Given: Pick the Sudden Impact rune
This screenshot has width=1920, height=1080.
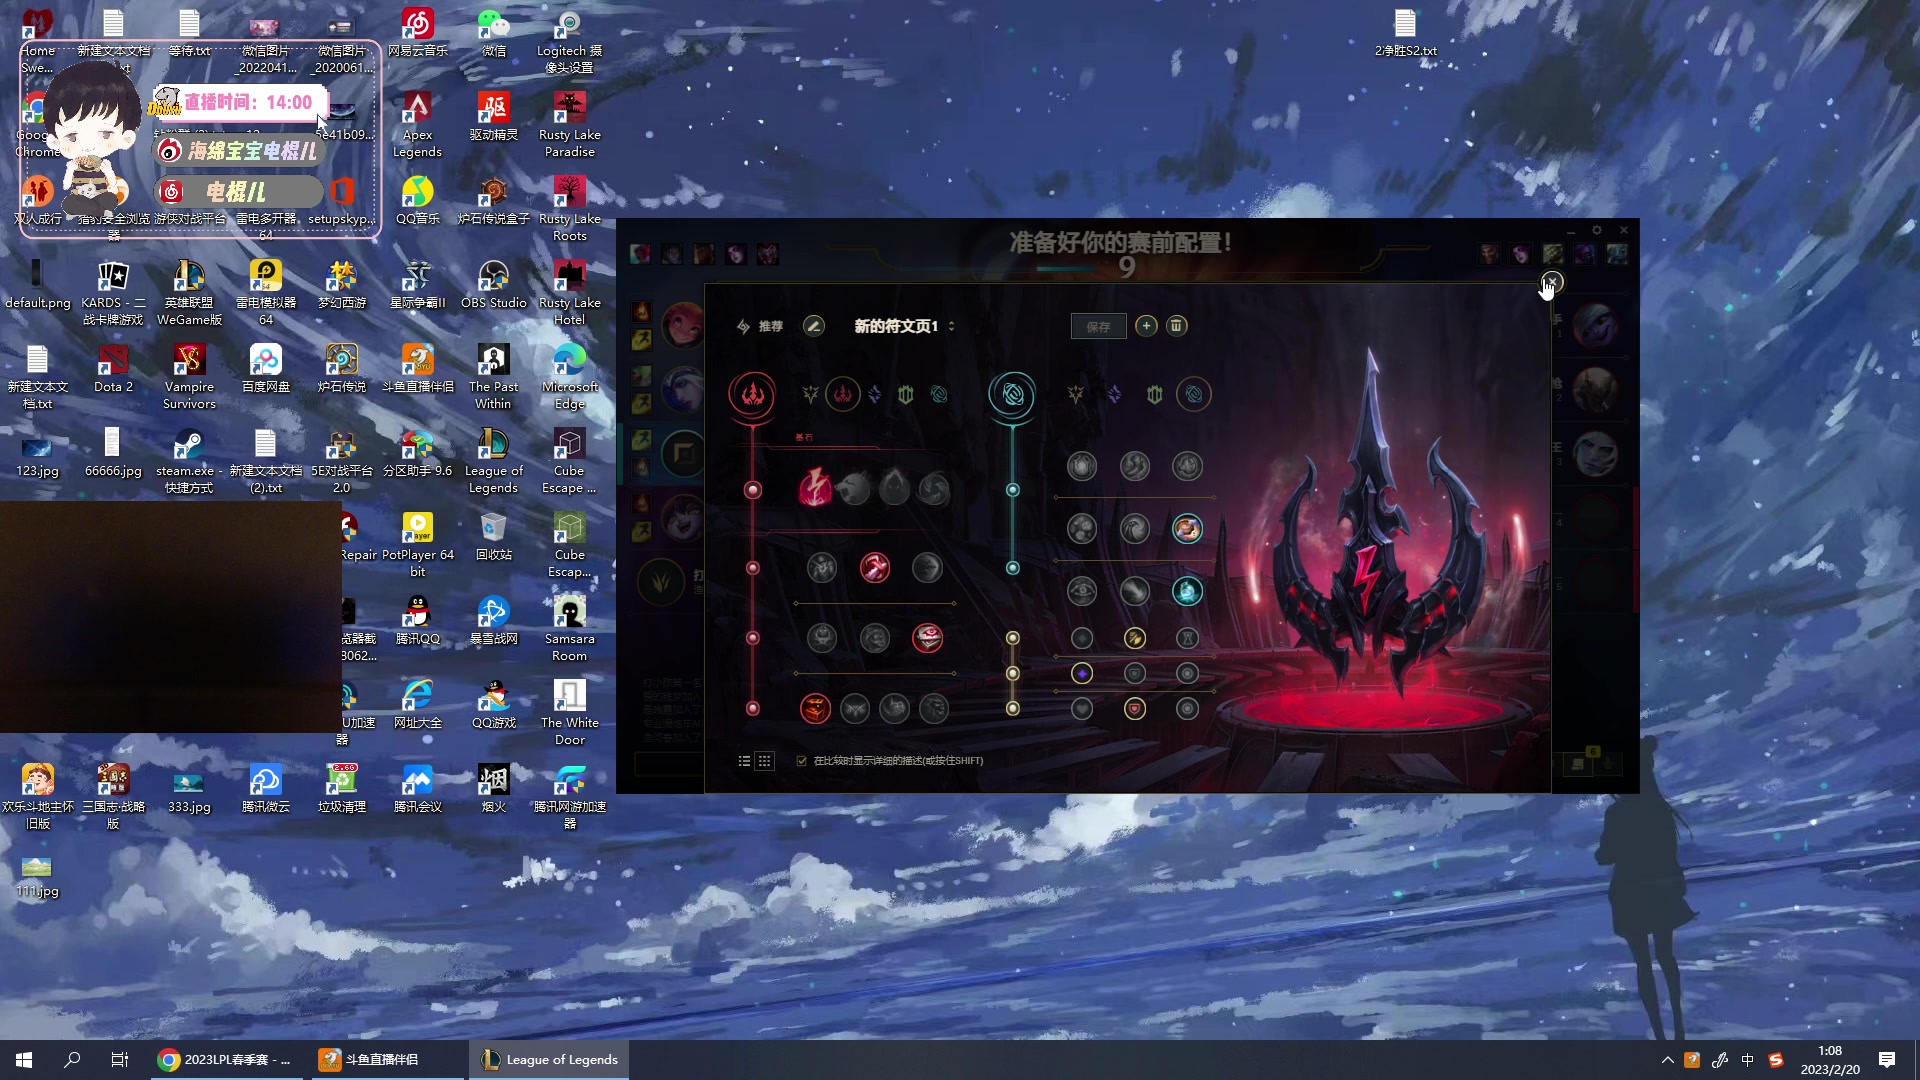Looking at the screenshot, I should (927, 568).
